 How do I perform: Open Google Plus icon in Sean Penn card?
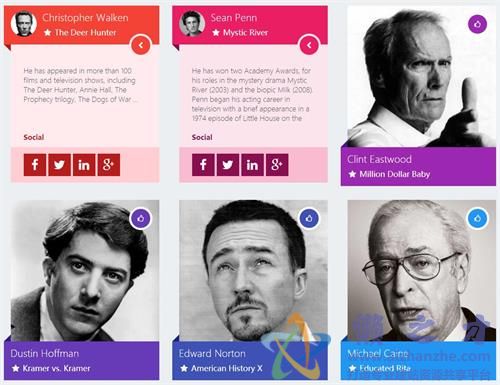click(x=277, y=165)
